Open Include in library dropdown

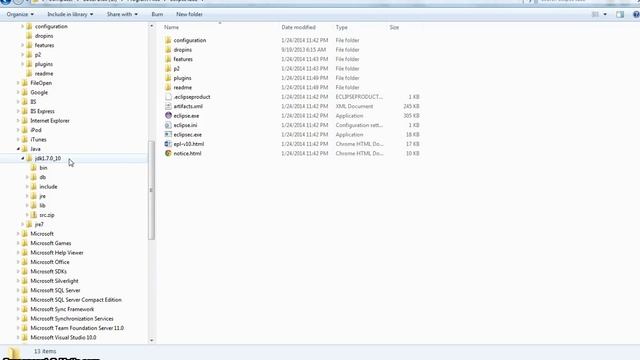click(x=70, y=14)
